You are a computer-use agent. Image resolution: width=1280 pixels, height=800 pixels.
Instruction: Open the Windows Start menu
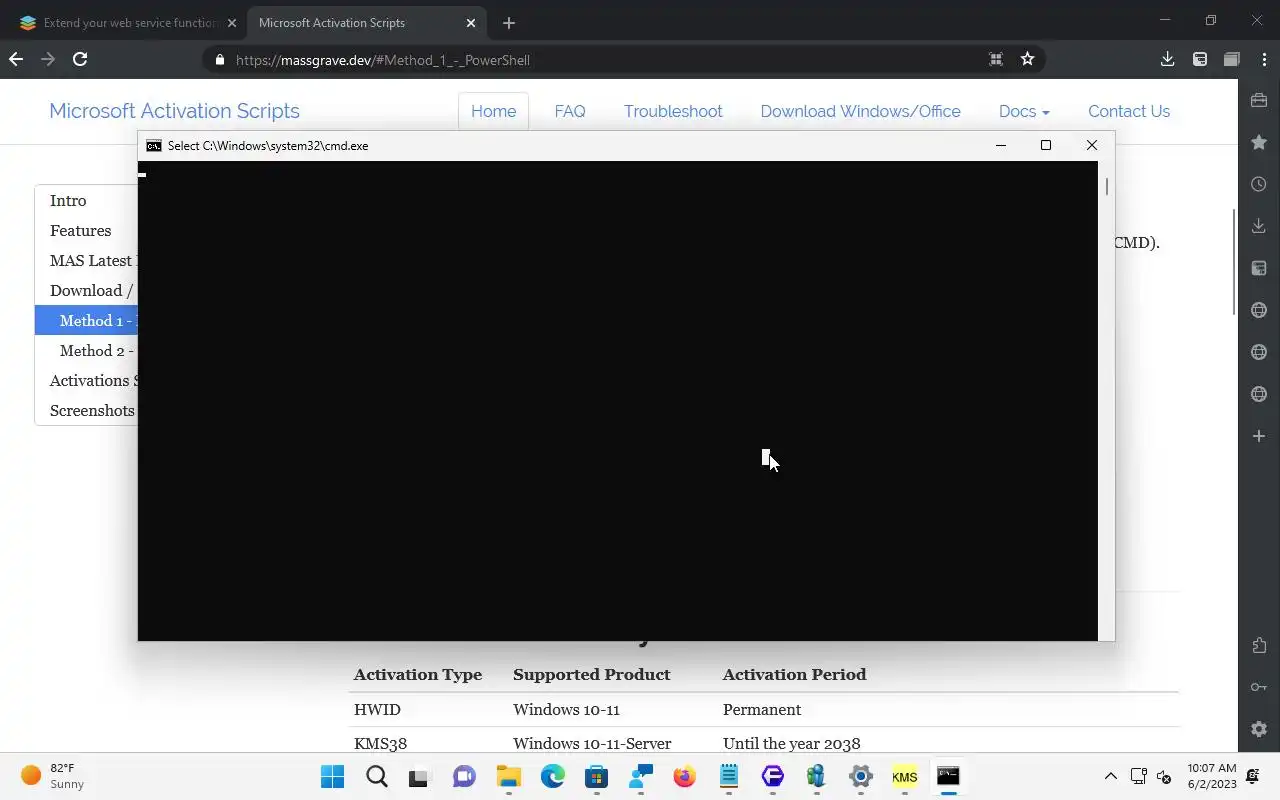[x=332, y=776]
